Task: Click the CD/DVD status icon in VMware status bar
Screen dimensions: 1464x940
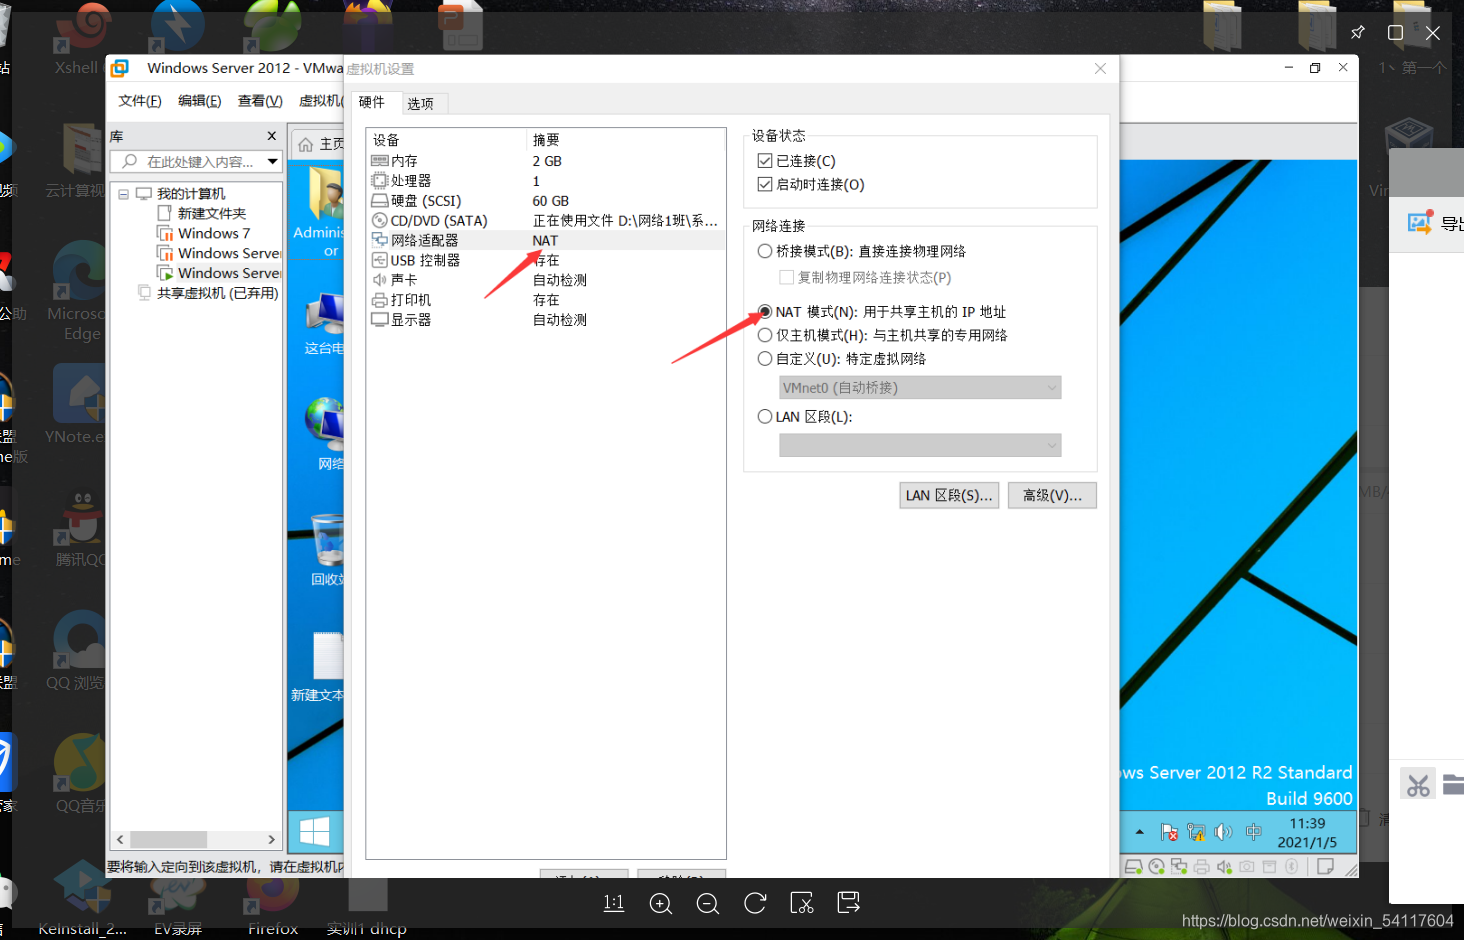Action: (1157, 867)
